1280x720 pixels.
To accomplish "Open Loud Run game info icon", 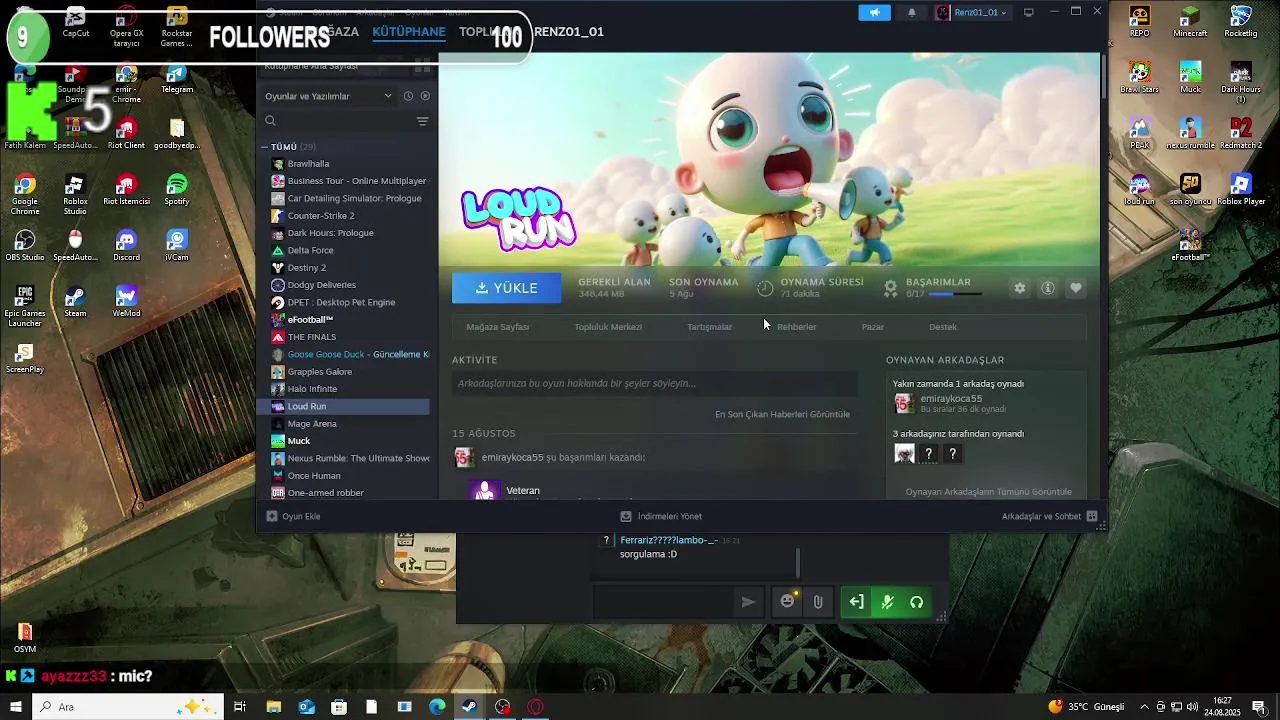I will 1048,288.
